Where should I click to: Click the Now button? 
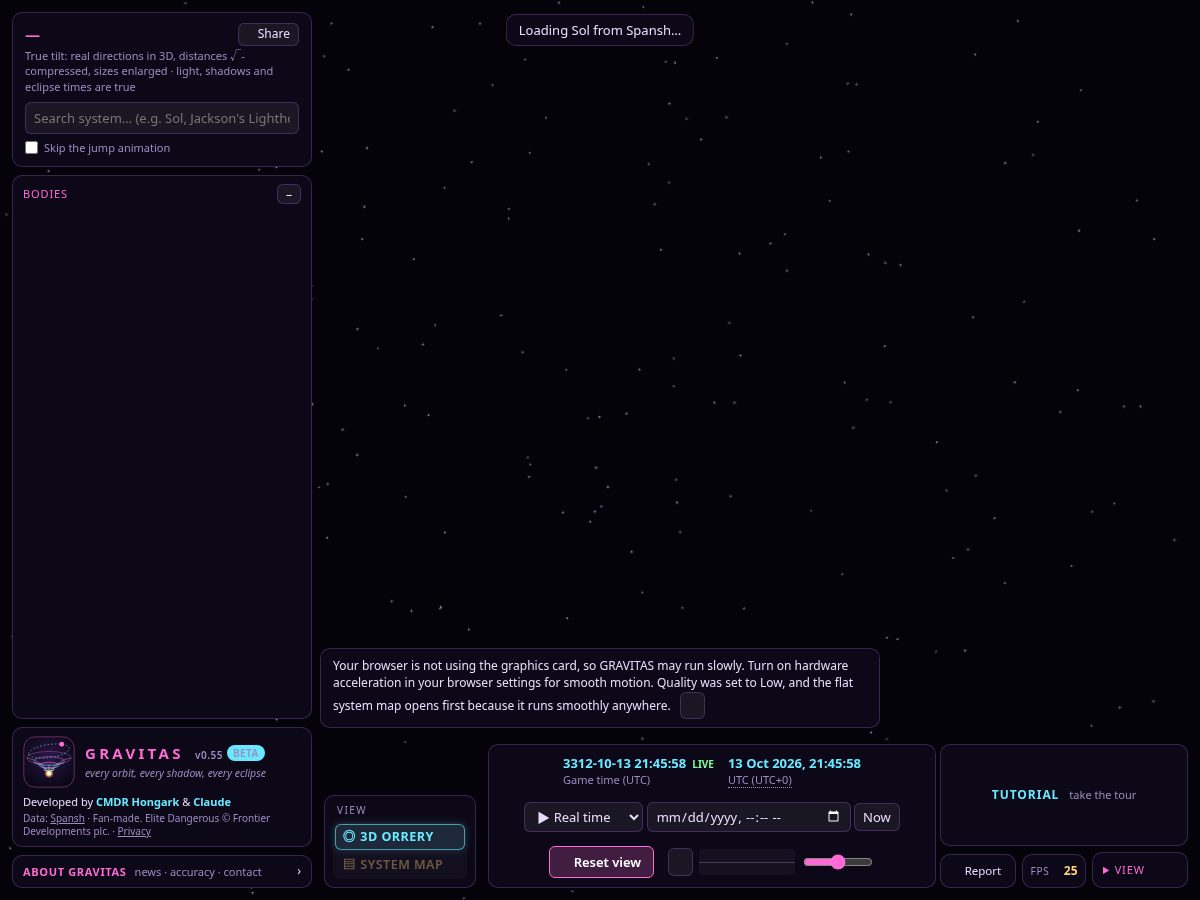(877, 817)
